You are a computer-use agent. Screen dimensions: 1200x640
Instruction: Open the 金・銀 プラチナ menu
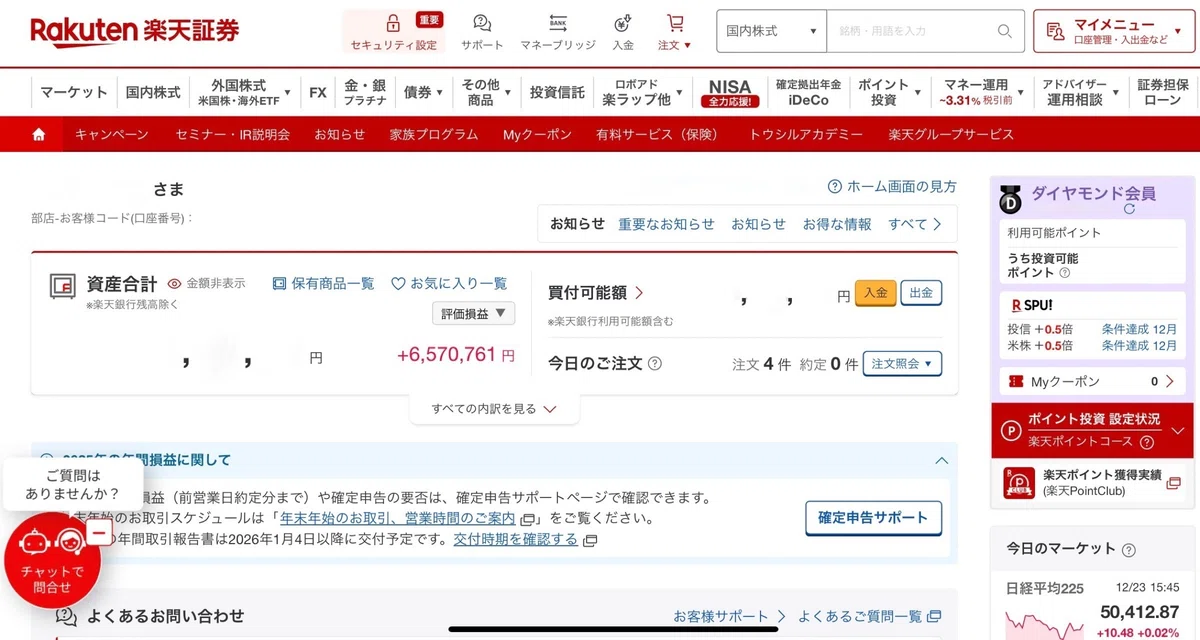coord(365,92)
